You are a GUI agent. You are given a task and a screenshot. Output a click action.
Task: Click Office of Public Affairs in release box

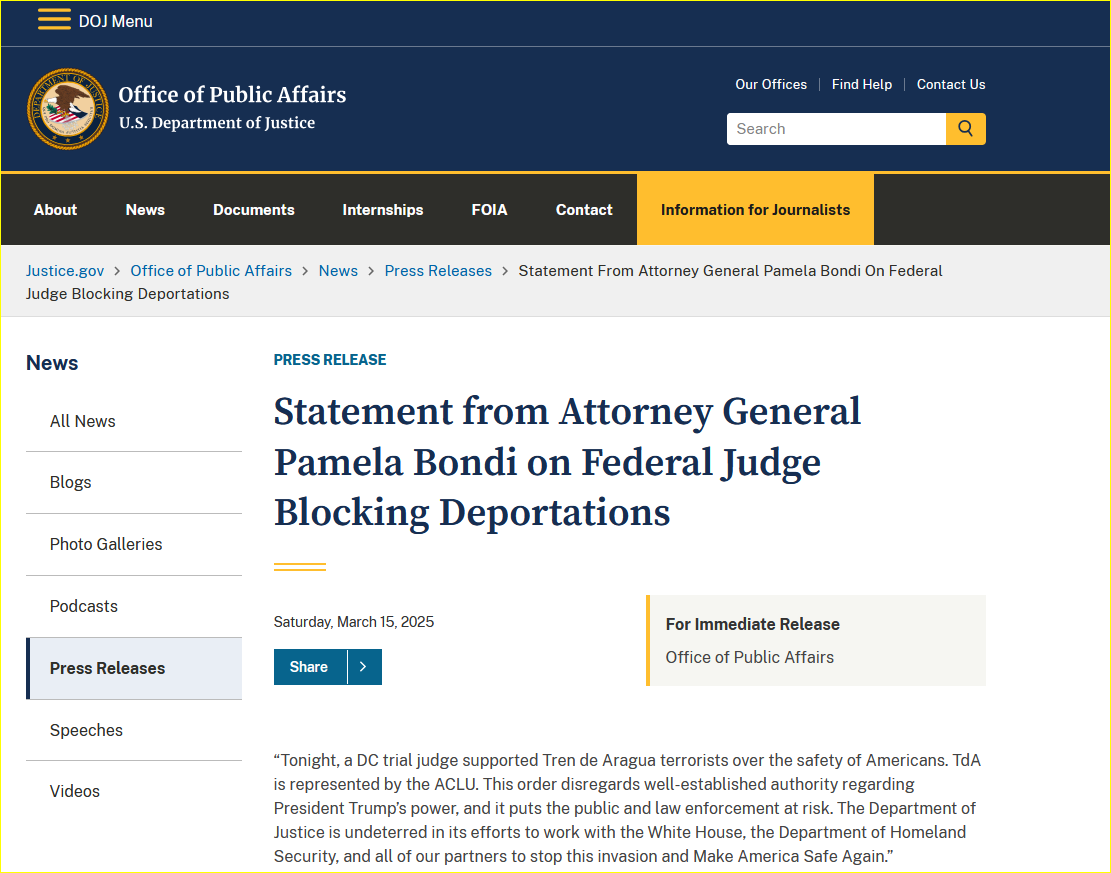[750, 658]
